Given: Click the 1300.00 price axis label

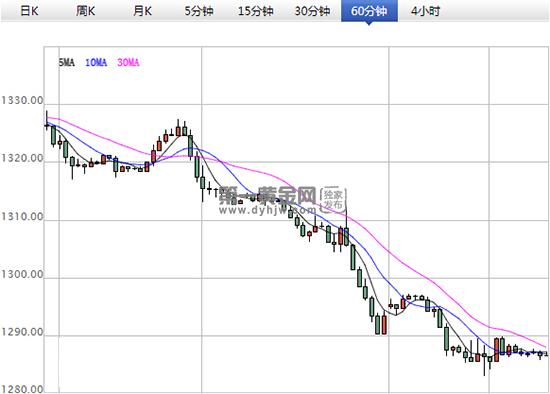Looking at the screenshot, I should (22, 274).
